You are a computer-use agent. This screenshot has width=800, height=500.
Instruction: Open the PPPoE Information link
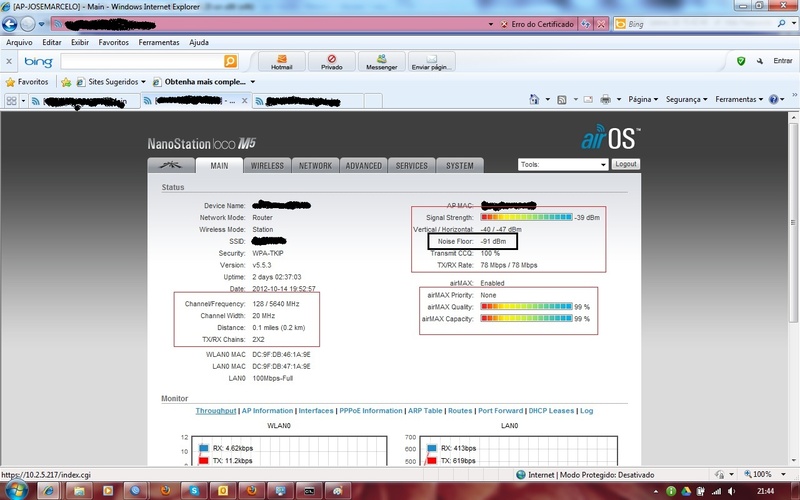[x=370, y=411]
